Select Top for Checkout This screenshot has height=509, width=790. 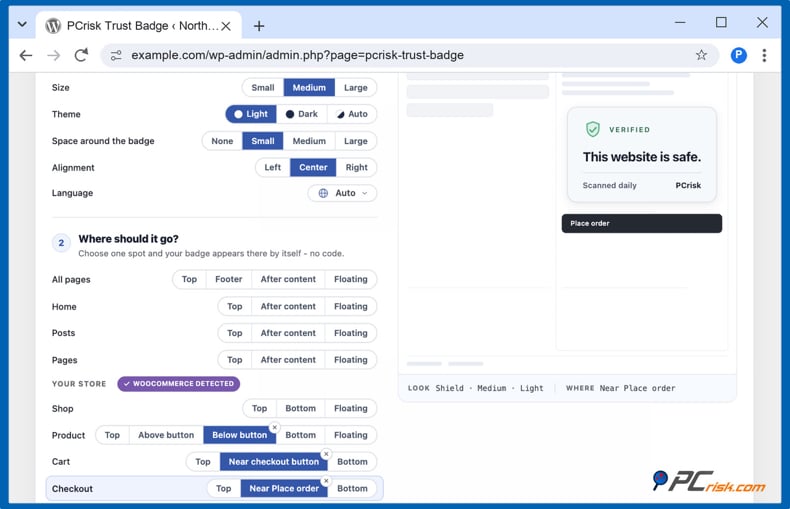(224, 488)
